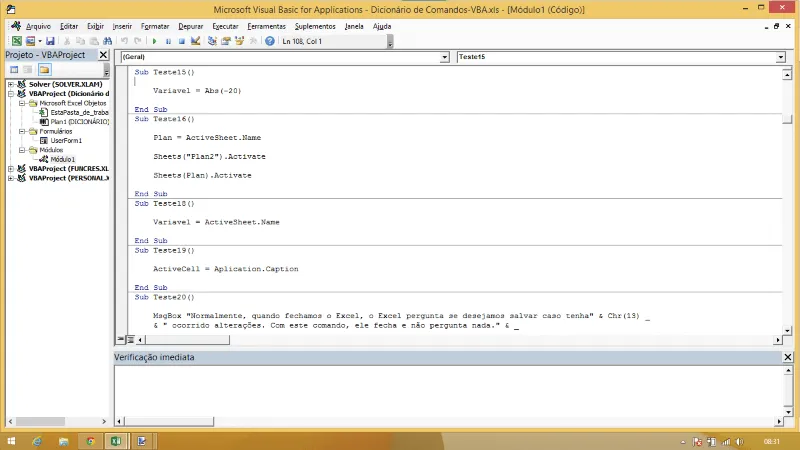
Task: Open the Exibir menu
Action: (95, 27)
